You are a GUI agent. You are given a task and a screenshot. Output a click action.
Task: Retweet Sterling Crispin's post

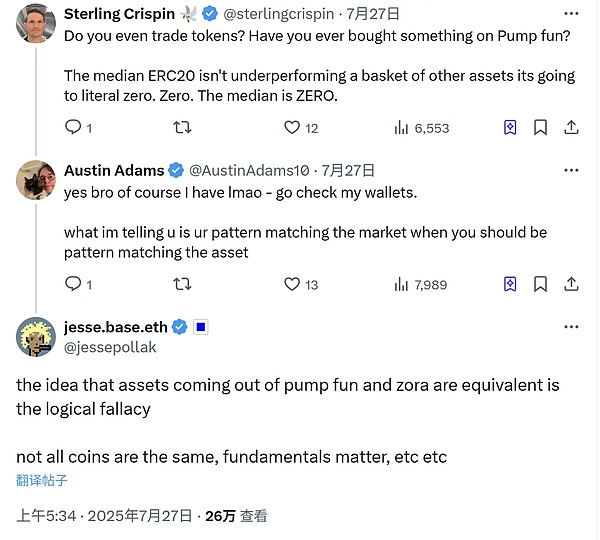(x=182, y=127)
